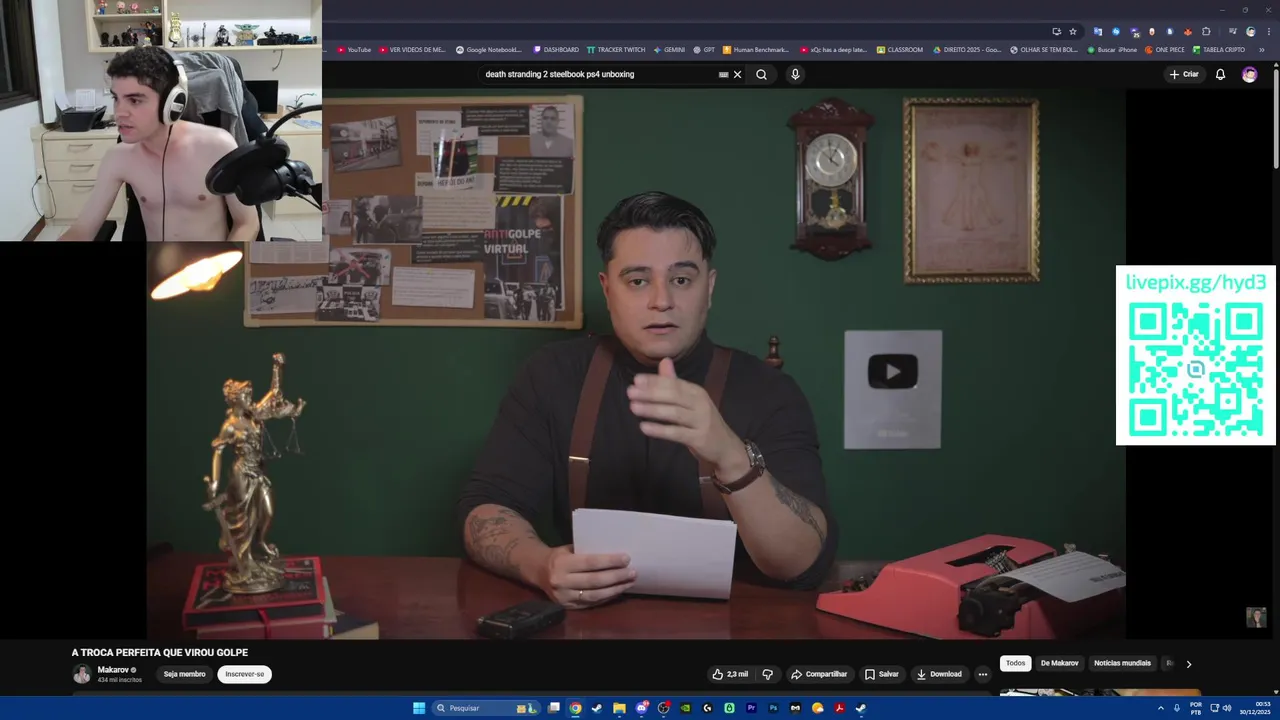Image resolution: width=1280 pixels, height=720 pixels.
Task: Switch to Google Chrome on taskbar
Action: click(x=575, y=708)
